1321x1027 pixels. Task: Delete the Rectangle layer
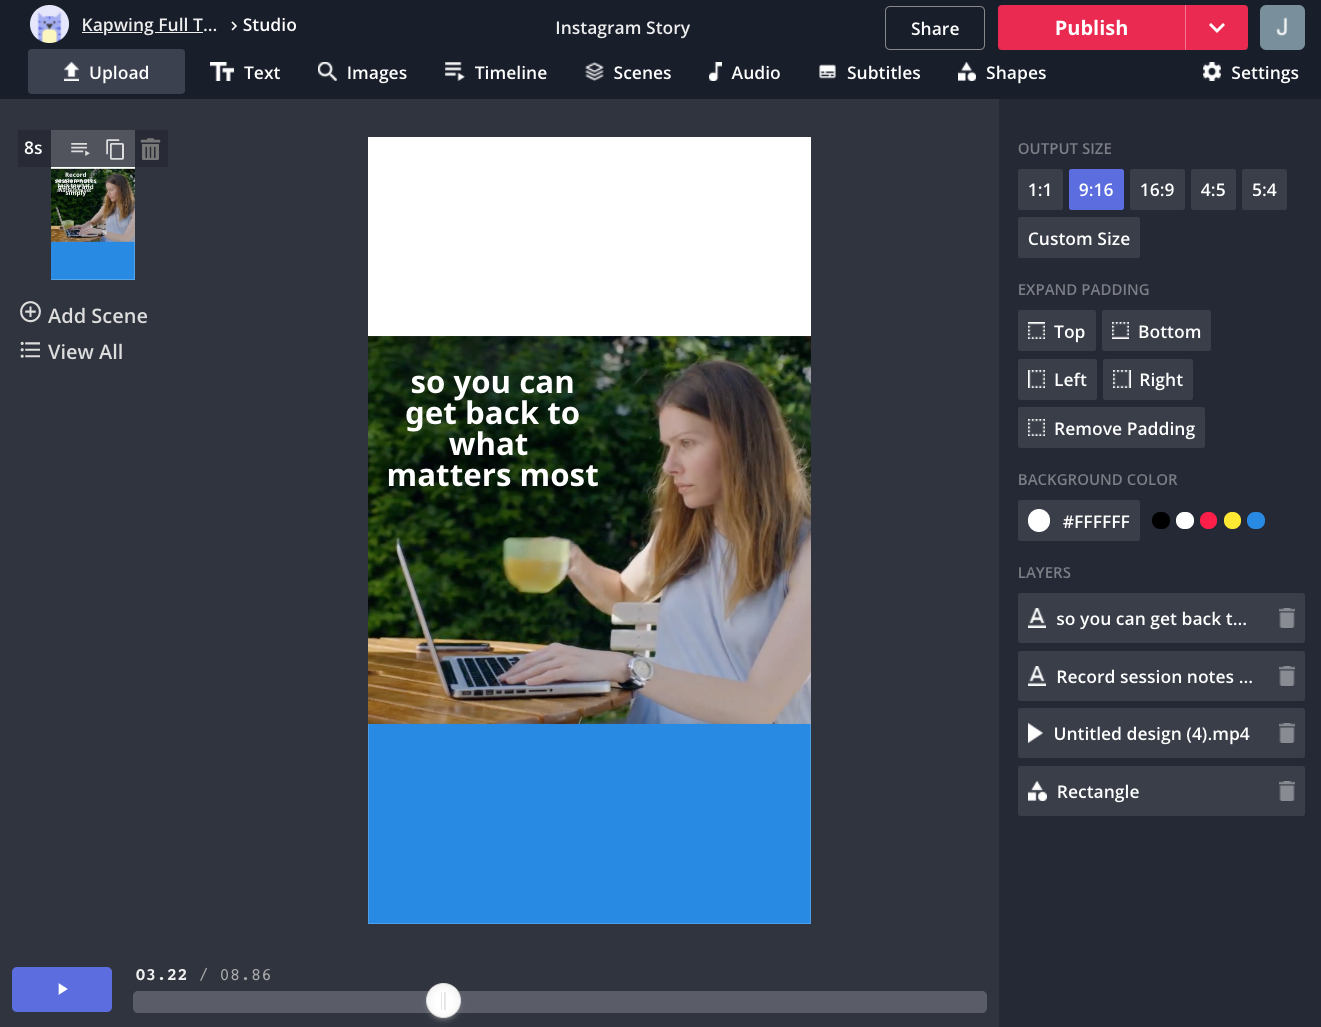[x=1286, y=792]
